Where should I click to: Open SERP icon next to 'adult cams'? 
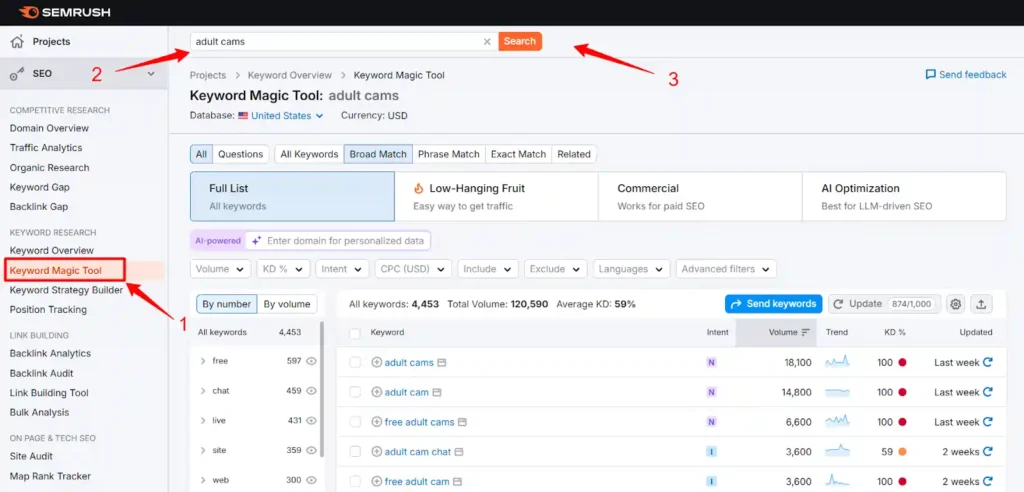click(441, 363)
